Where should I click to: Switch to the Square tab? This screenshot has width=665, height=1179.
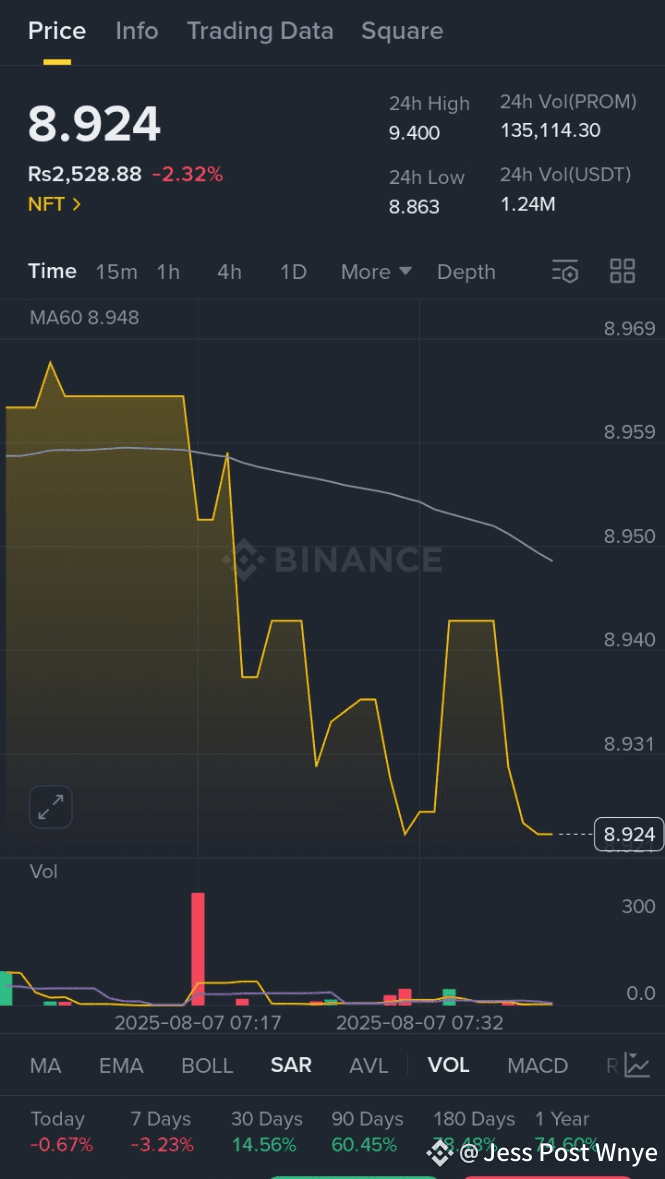(x=402, y=31)
